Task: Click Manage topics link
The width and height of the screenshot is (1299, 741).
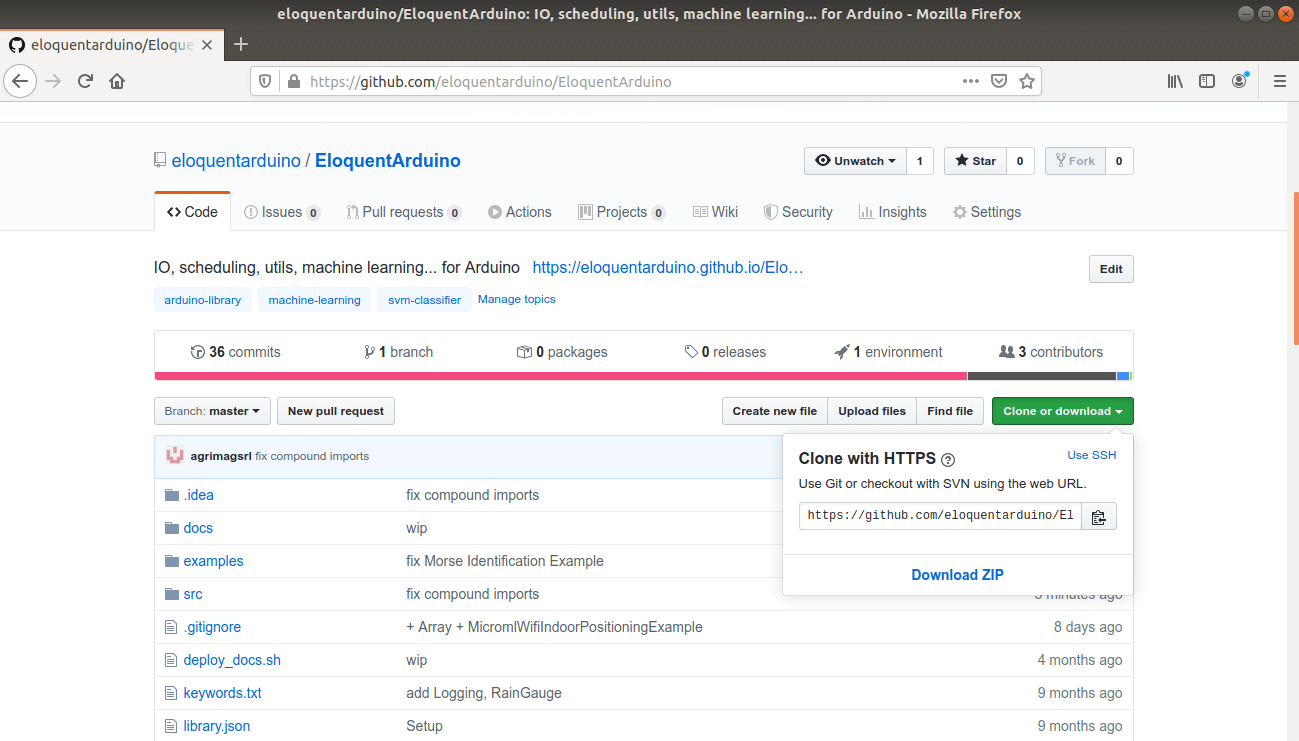Action: 516,299
